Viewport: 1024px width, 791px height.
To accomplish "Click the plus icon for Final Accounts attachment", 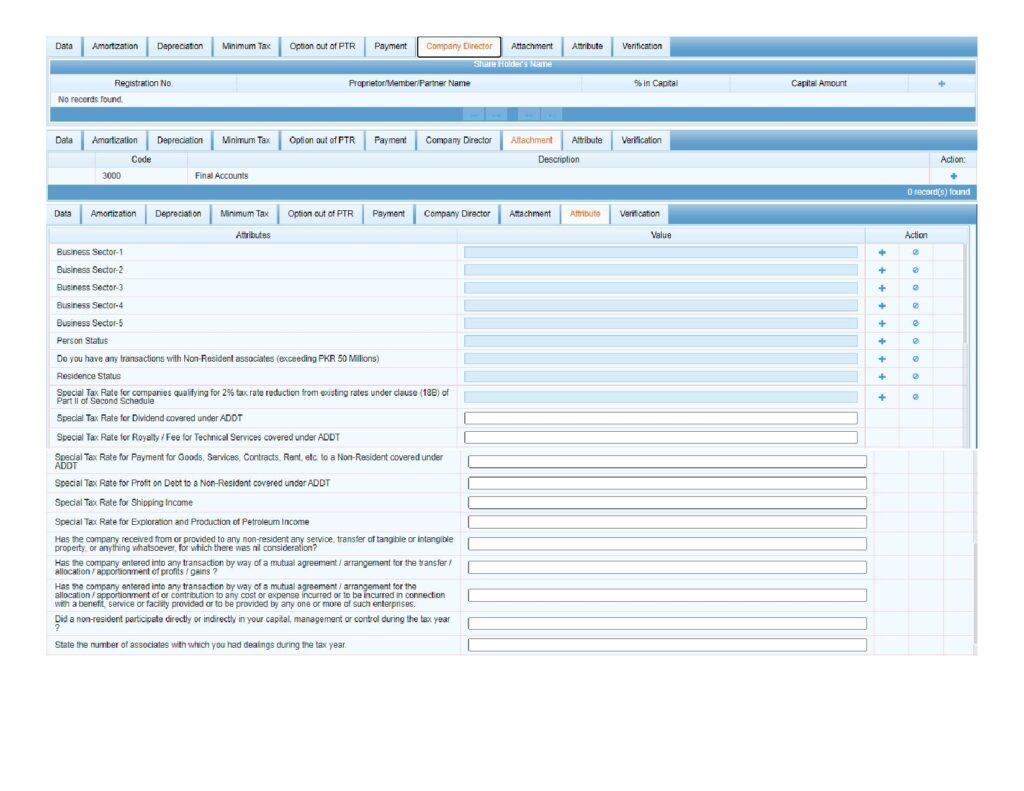I will point(953,176).
